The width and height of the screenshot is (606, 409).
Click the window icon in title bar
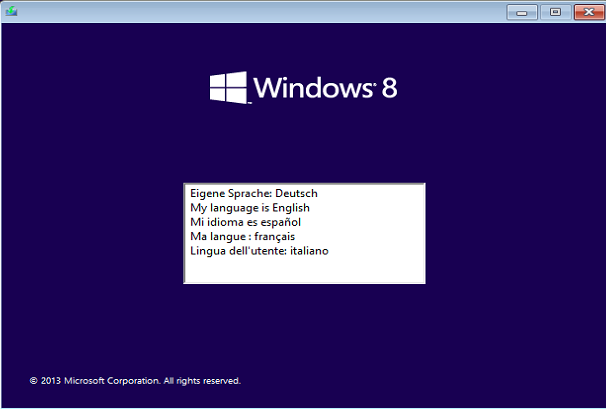tap(11, 11)
